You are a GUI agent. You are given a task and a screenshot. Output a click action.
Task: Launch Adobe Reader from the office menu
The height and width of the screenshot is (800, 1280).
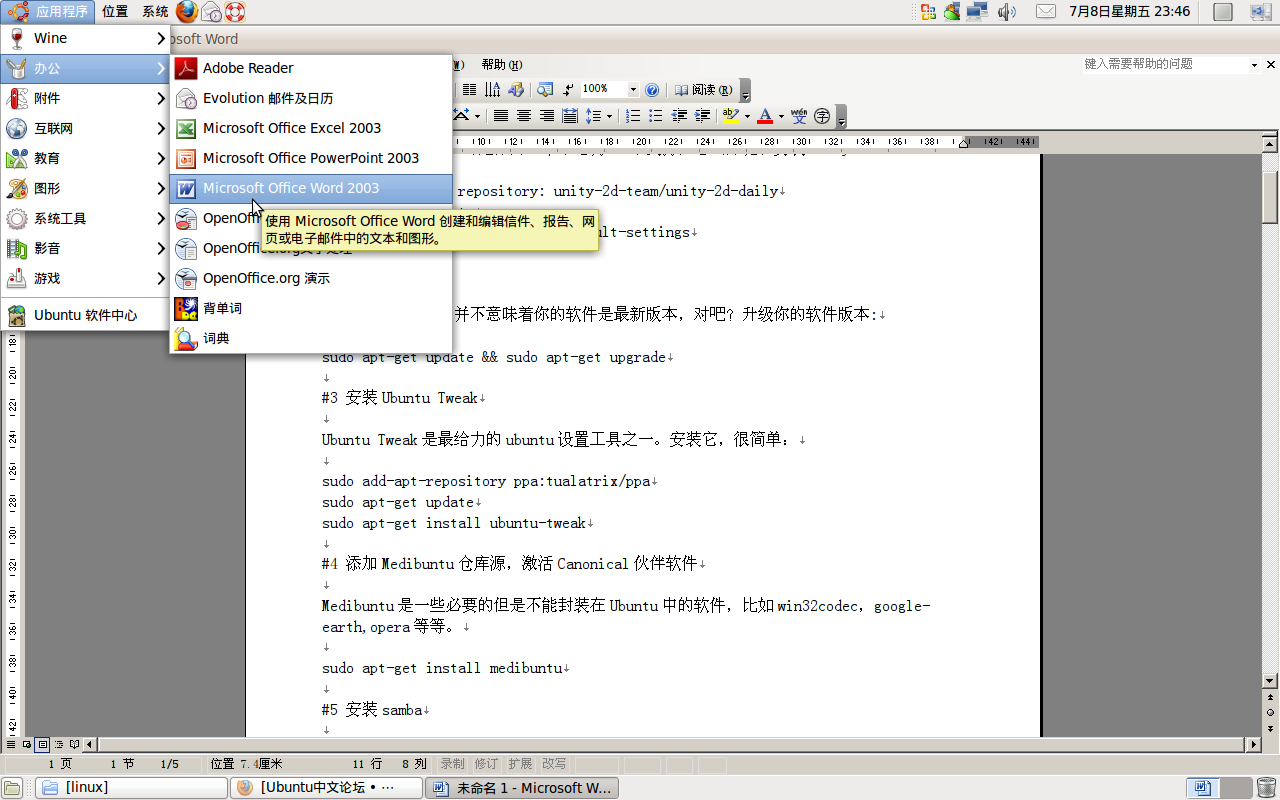pyautogui.click(x=311, y=68)
